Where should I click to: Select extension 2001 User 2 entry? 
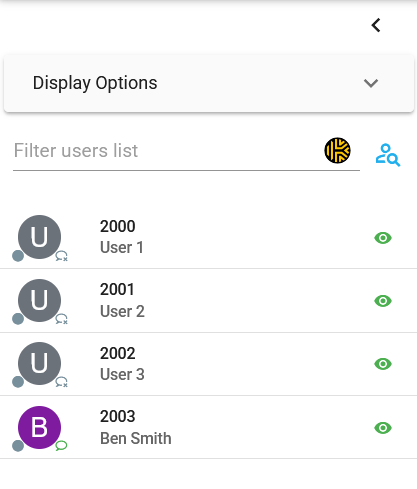208,301
